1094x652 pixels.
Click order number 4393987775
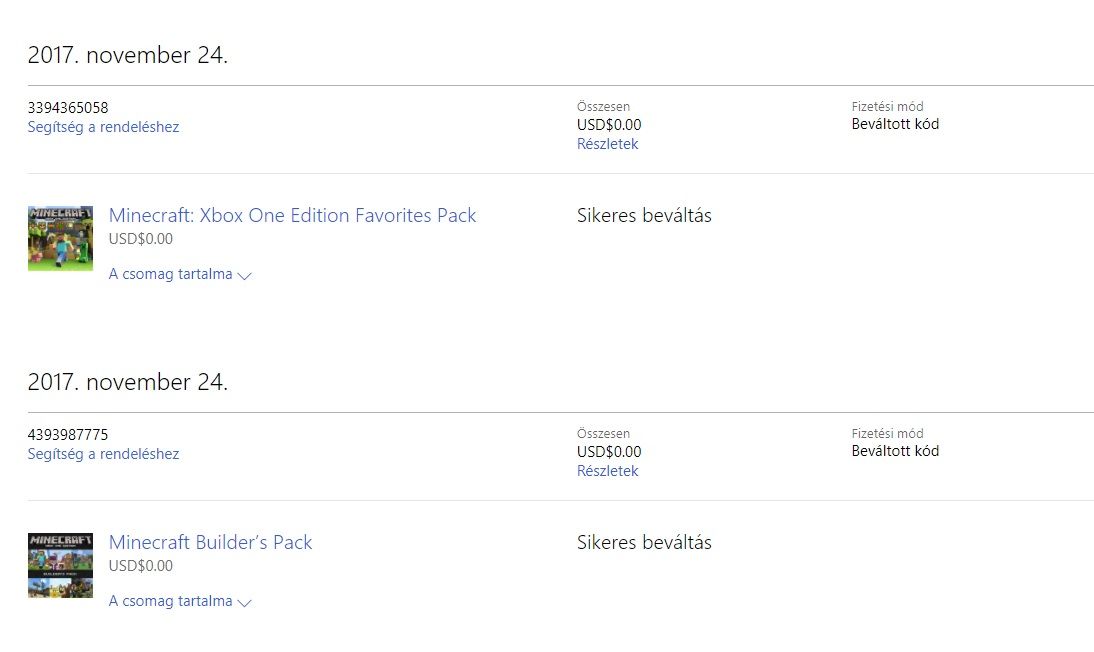[68, 434]
